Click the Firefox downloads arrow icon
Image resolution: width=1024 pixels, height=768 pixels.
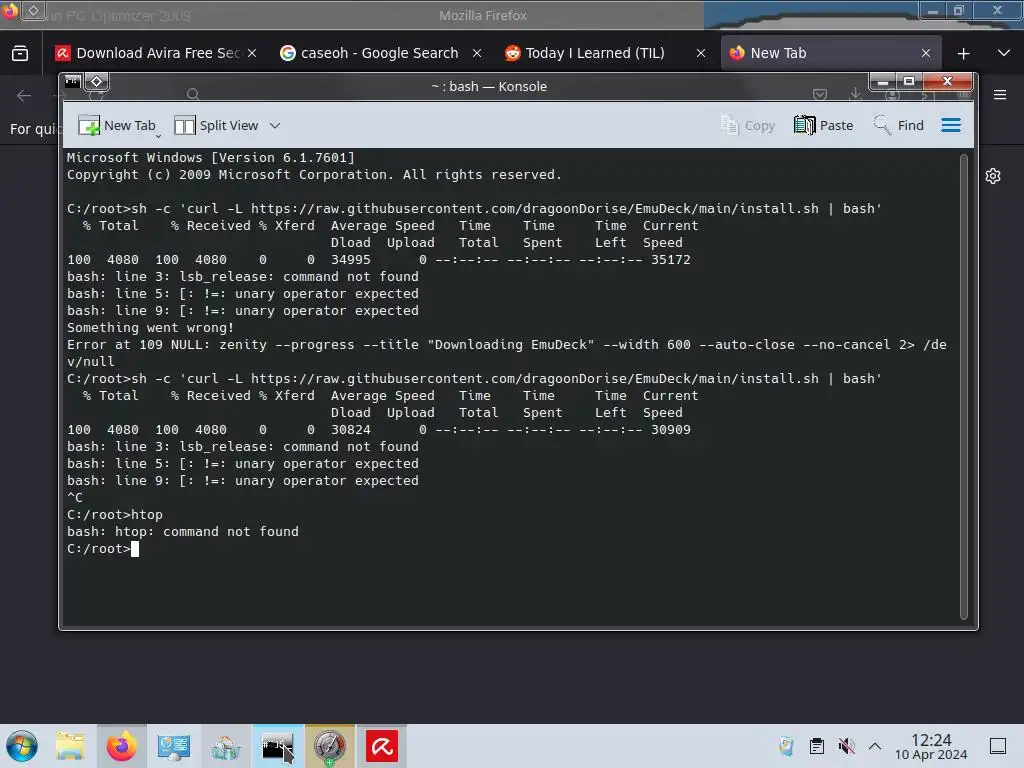point(855,95)
